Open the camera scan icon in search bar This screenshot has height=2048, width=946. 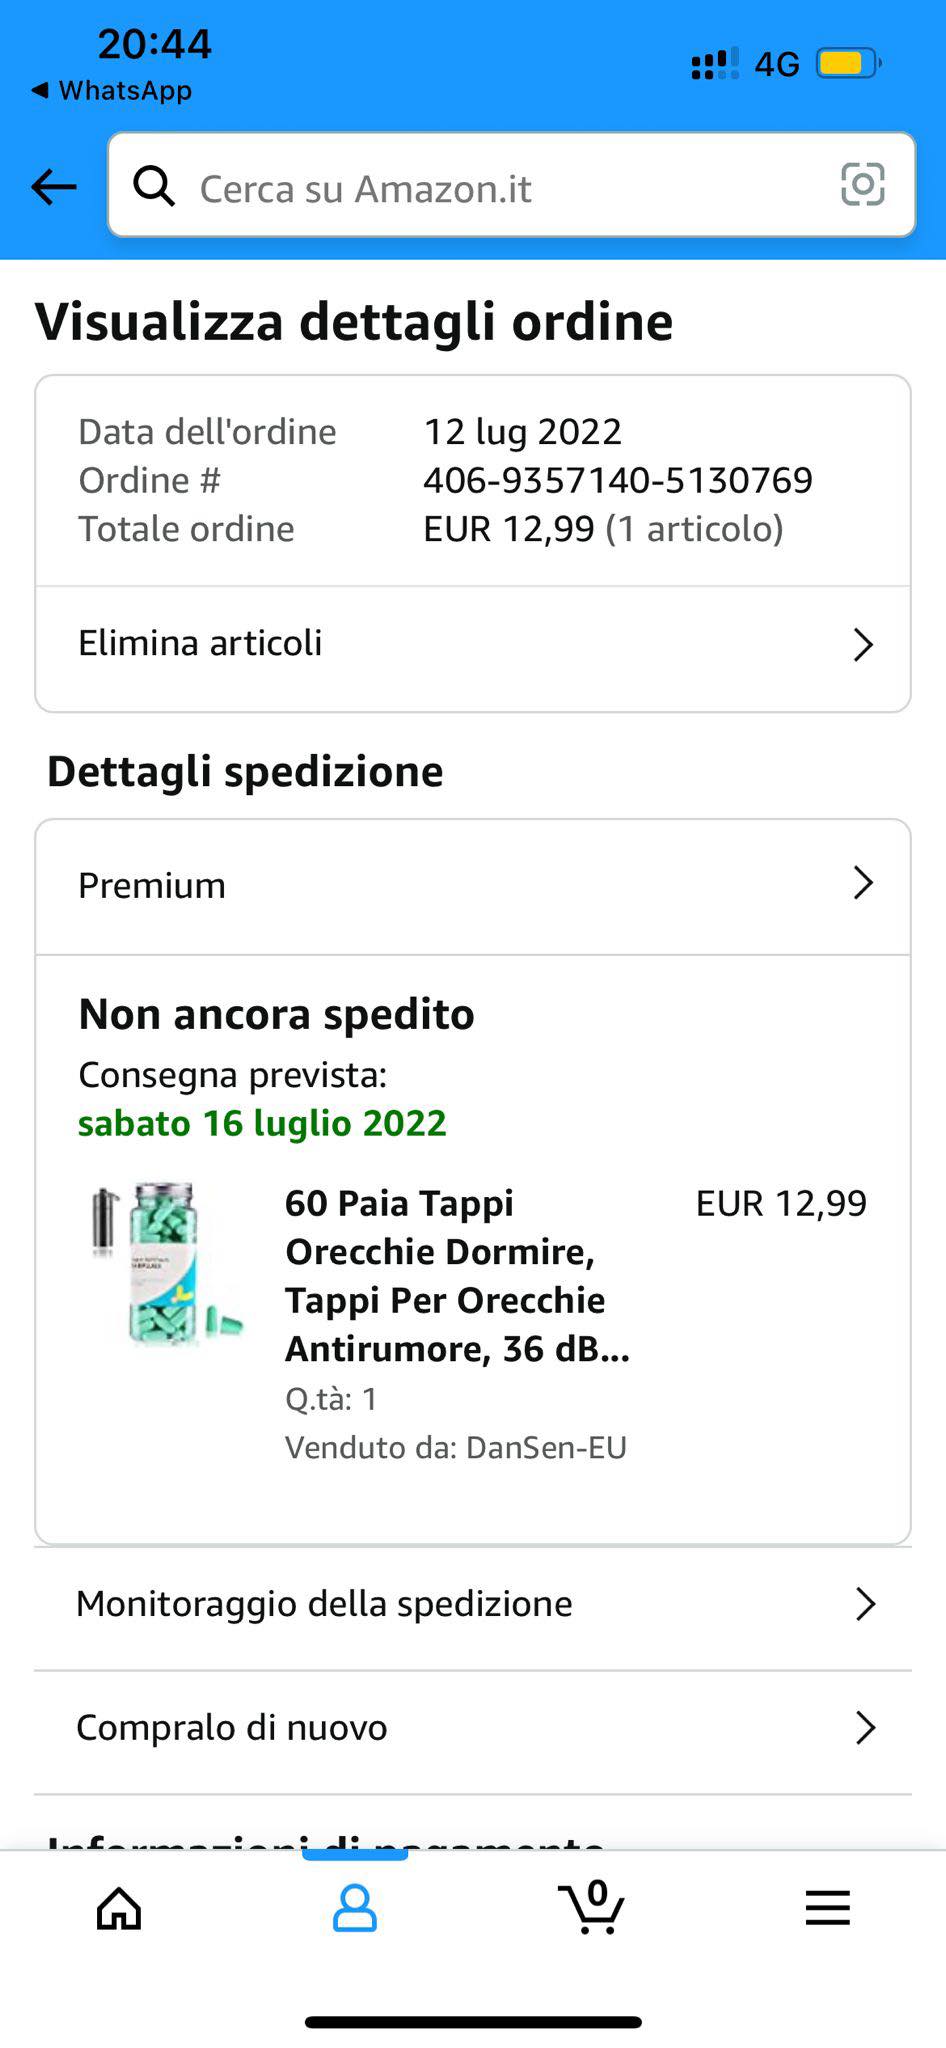862,184
